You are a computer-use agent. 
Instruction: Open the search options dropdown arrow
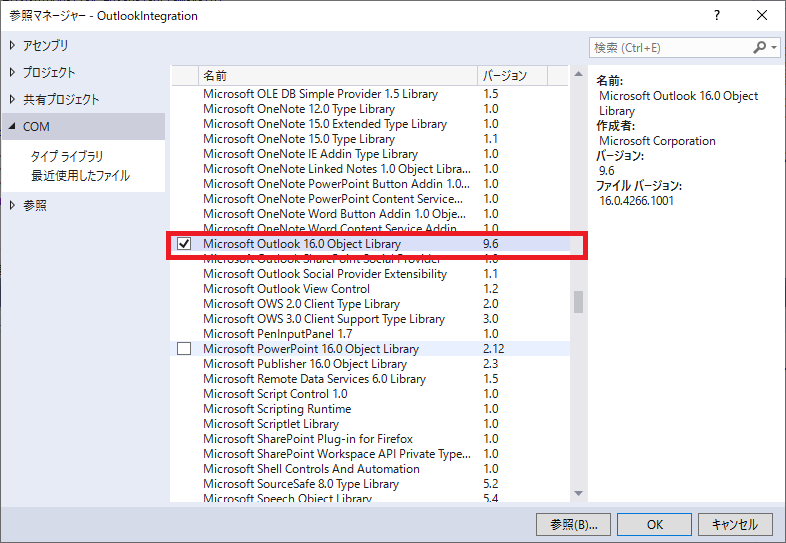(774, 48)
